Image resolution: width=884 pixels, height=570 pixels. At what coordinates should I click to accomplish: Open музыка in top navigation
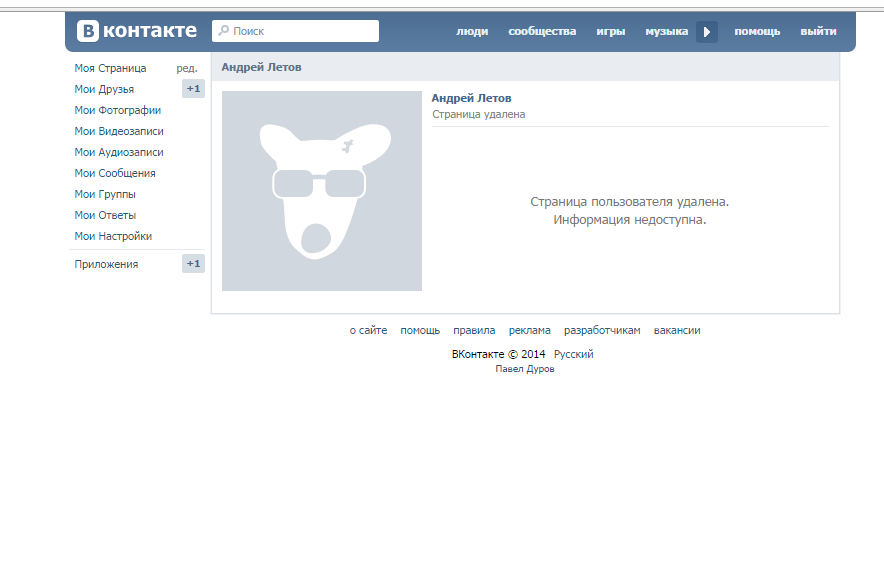point(666,32)
